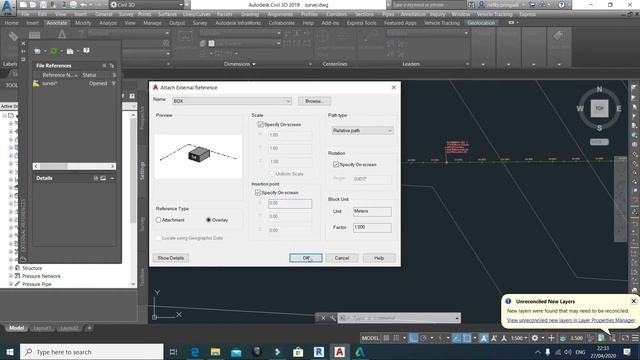
Task: Open File Explorer from taskbar
Action: (216, 352)
